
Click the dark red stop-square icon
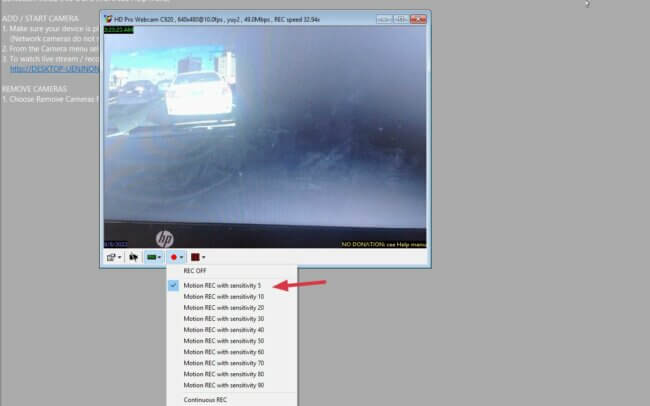pos(195,257)
